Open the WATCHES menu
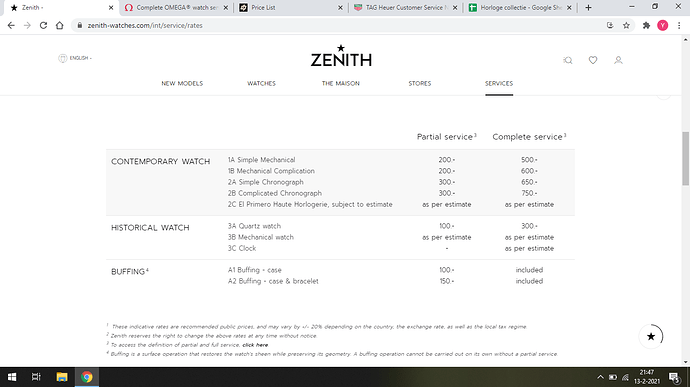This screenshot has height=387, width=690. [261, 83]
